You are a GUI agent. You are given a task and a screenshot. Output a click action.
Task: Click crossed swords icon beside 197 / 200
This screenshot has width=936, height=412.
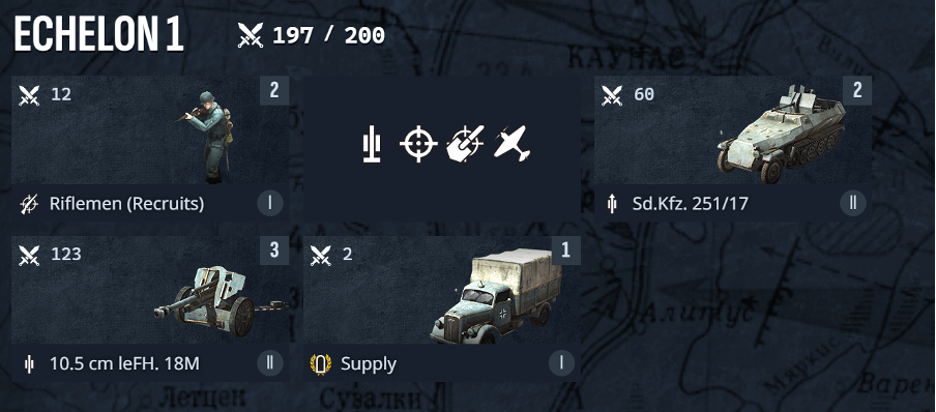click(250, 36)
